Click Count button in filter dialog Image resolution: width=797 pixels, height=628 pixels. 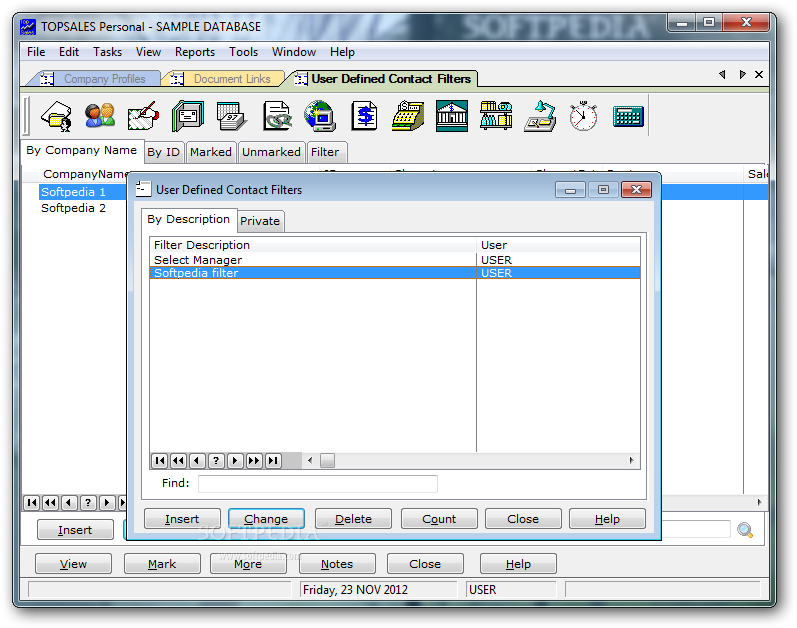439,519
